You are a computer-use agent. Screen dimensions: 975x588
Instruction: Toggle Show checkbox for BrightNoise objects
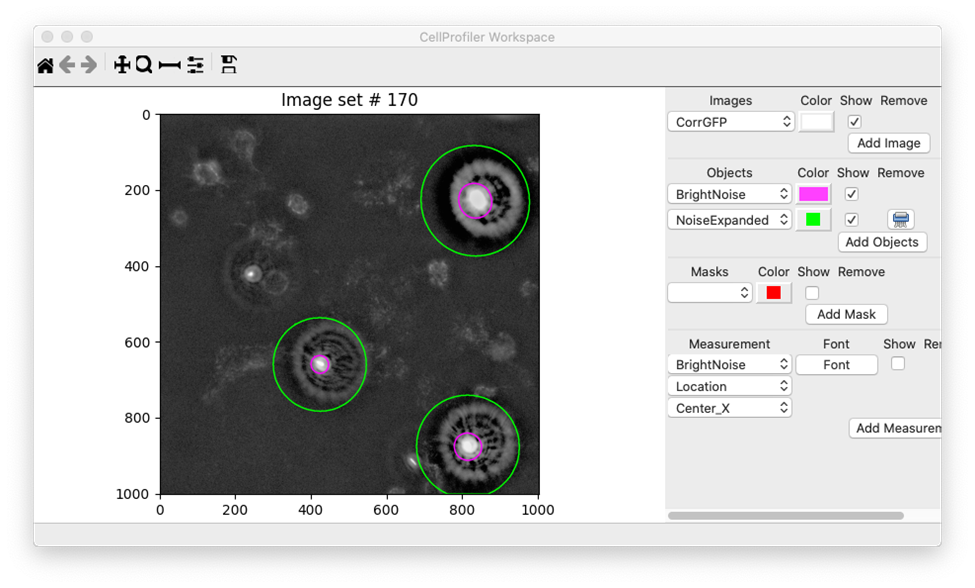(851, 194)
